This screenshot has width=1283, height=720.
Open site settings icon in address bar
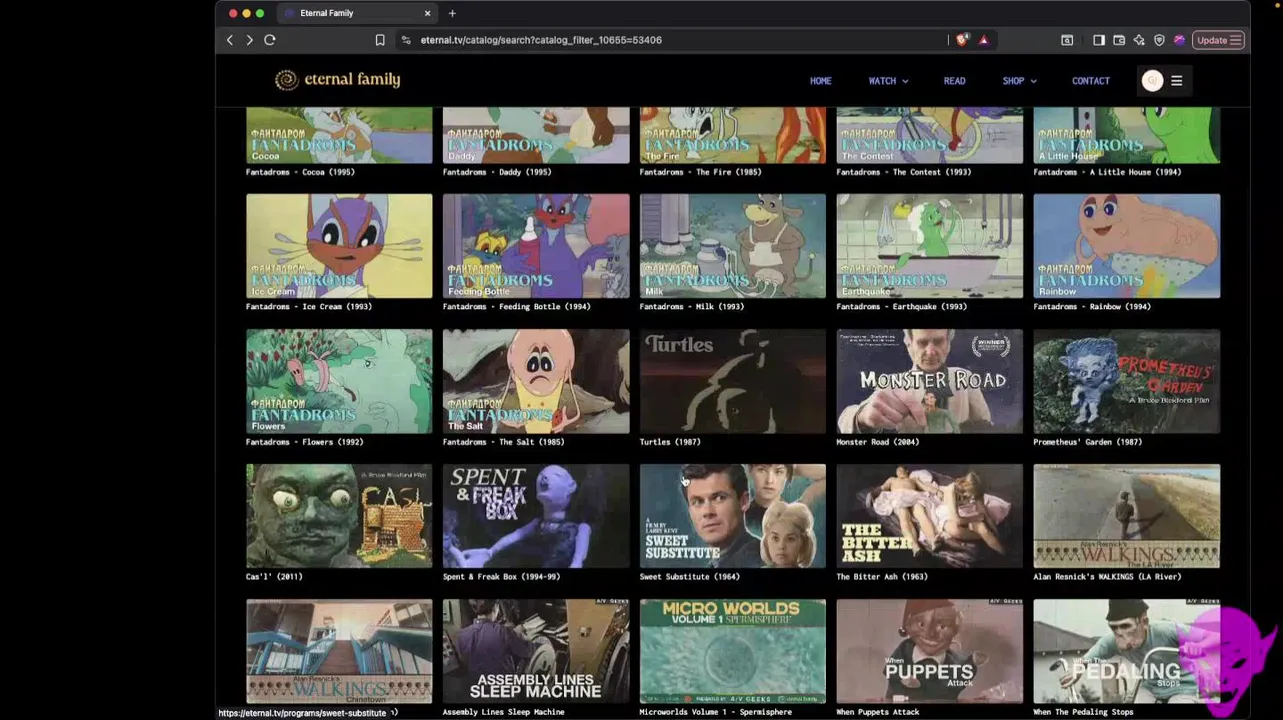(x=405, y=40)
